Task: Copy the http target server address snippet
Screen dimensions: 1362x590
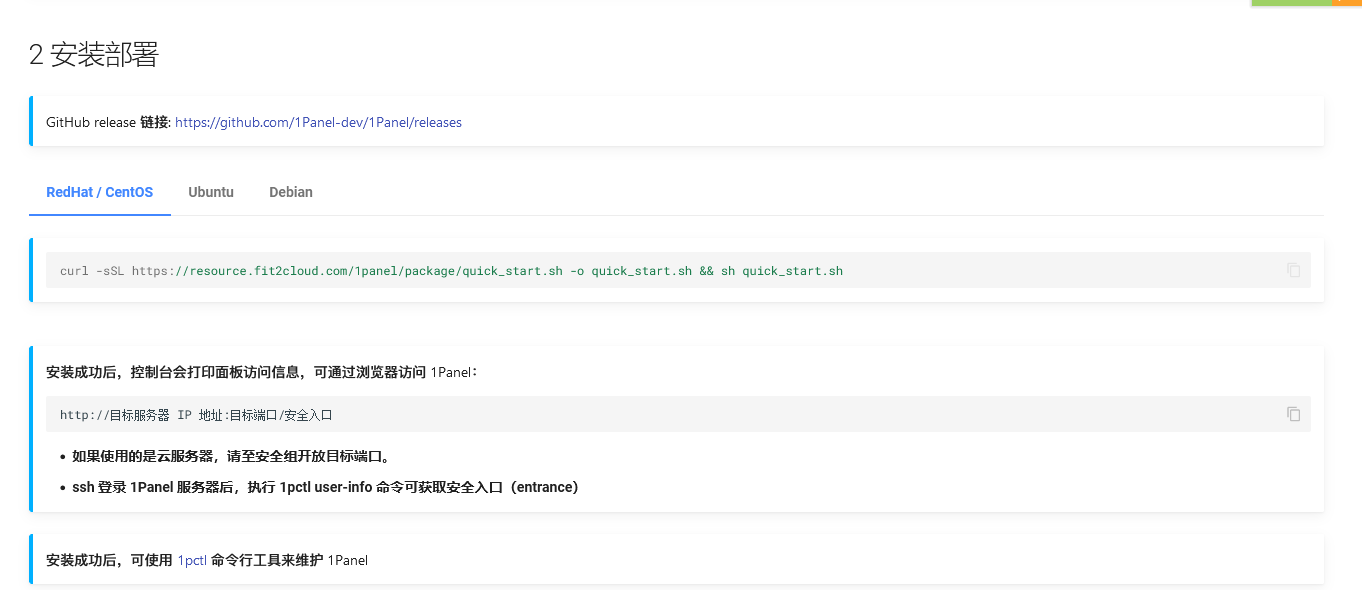Action: click(x=1293, y=414)
